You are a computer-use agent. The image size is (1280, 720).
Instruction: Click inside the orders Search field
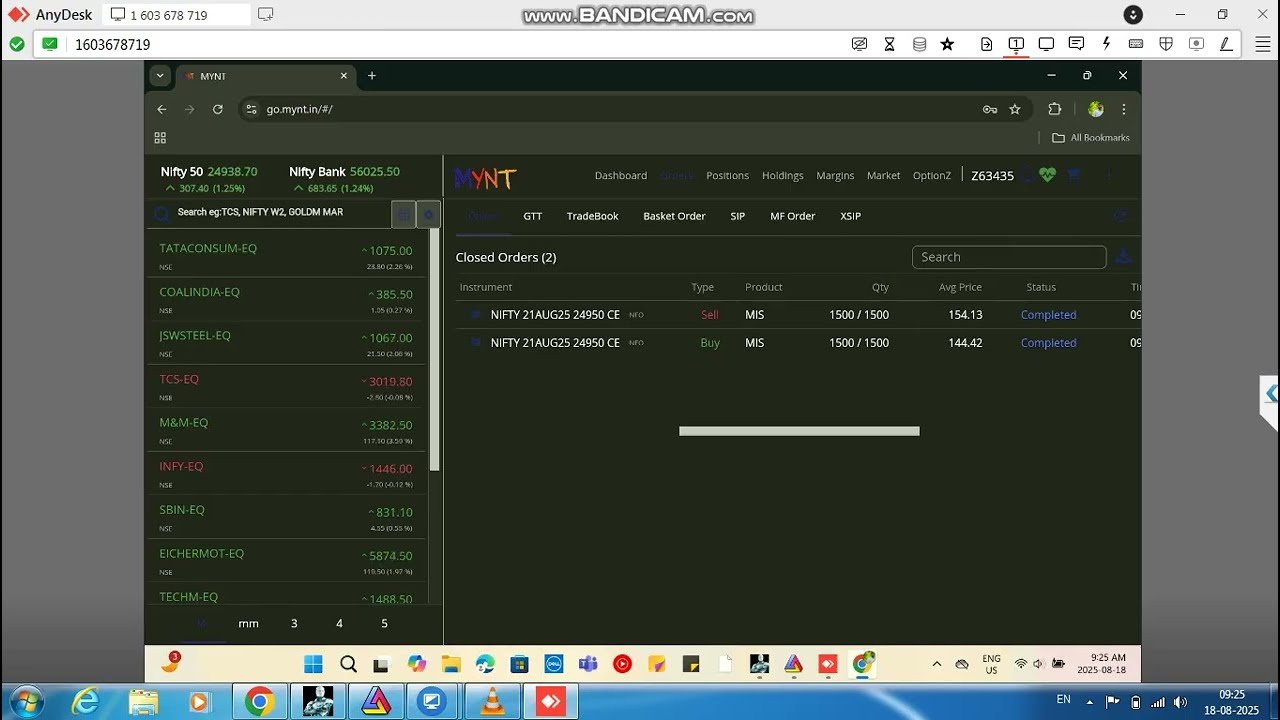tap(1008, 257)
